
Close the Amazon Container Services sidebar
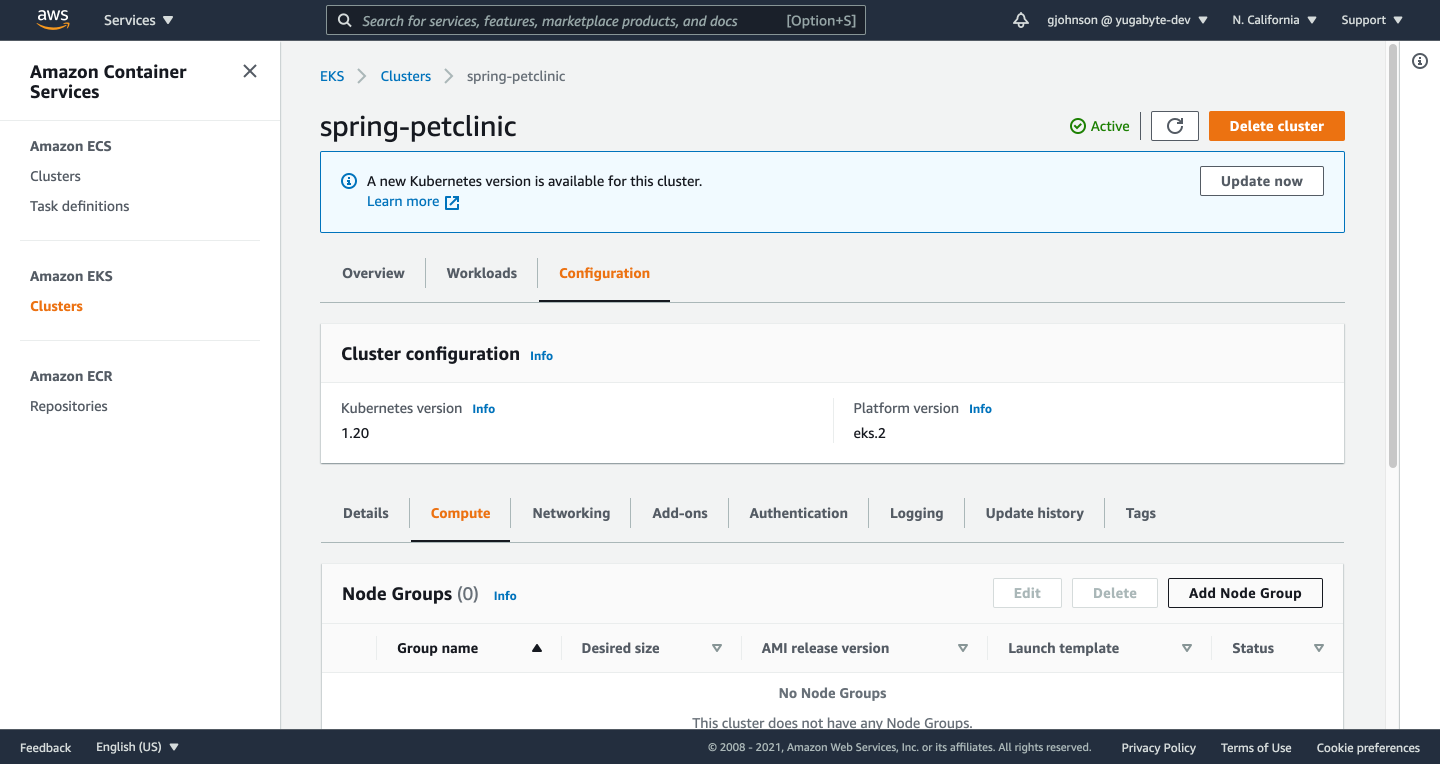click(249, 71)
